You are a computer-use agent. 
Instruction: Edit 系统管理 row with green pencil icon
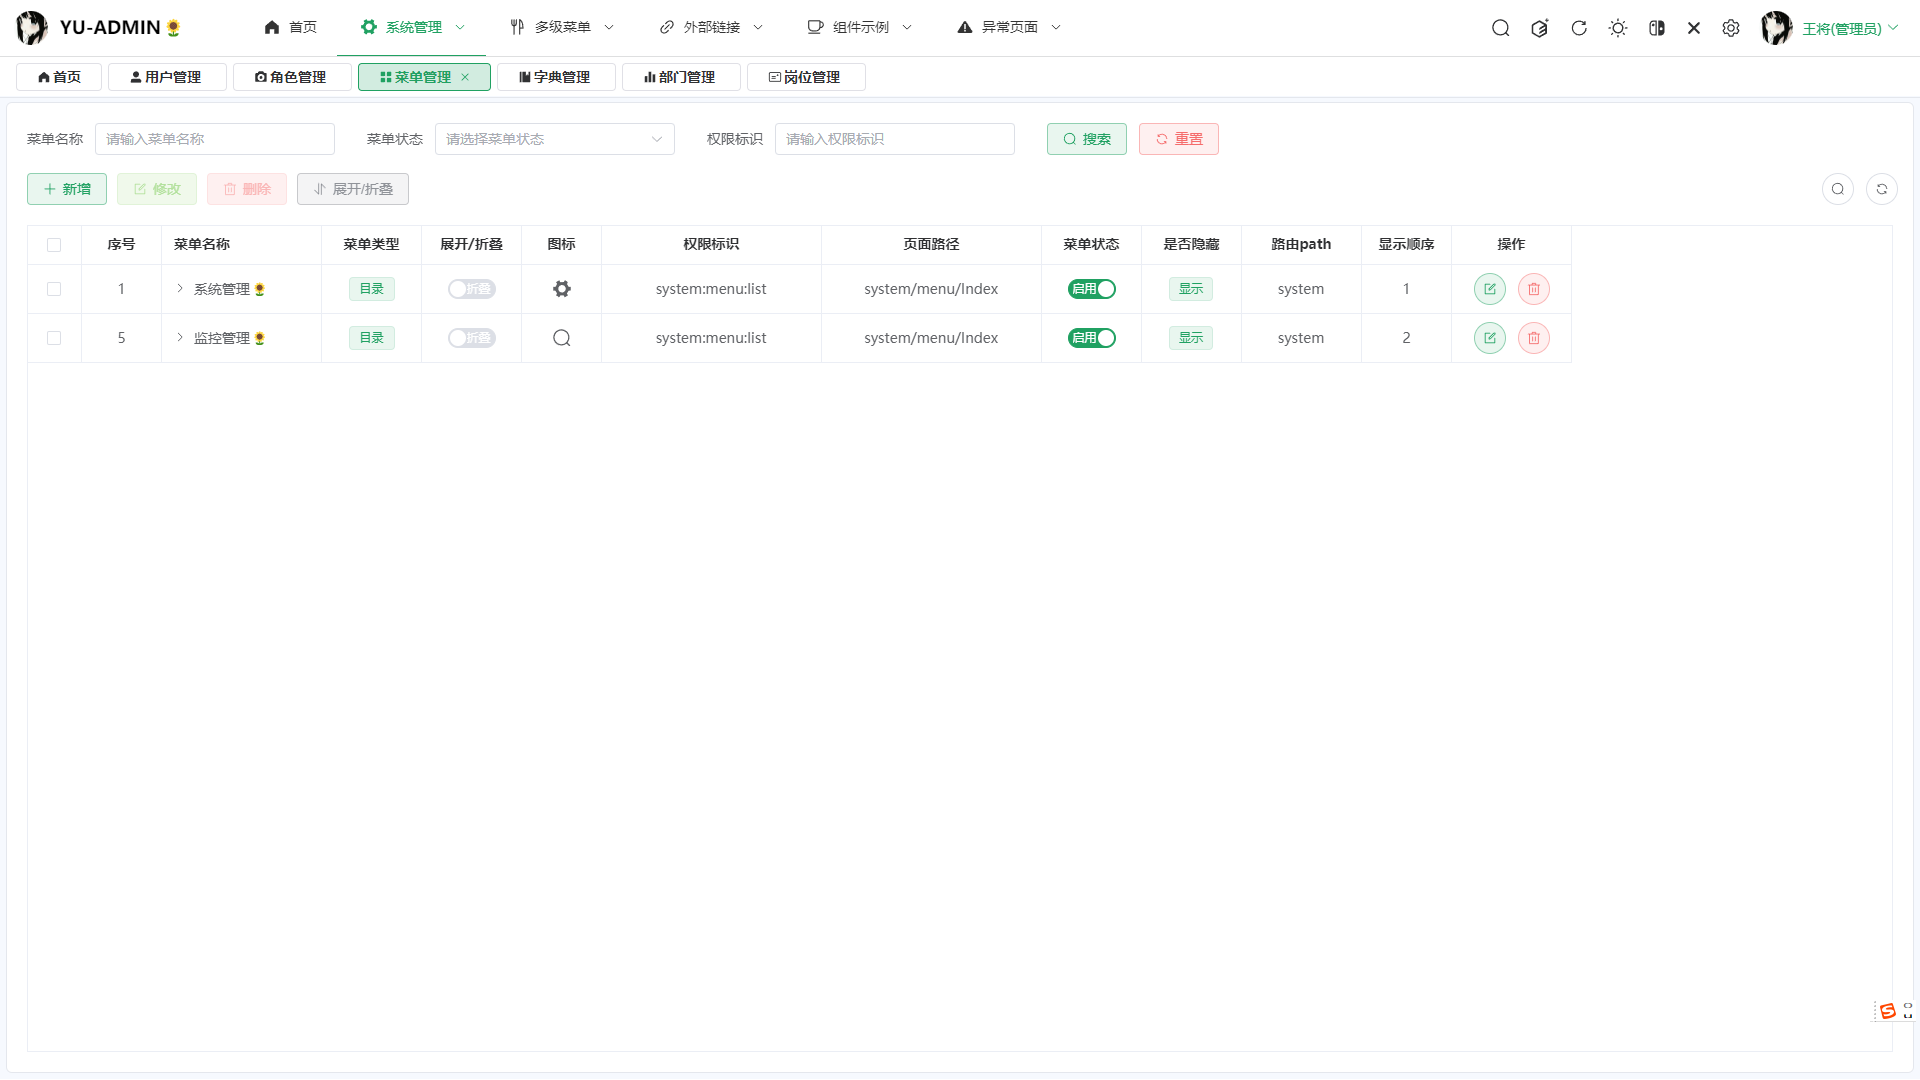coord(1489,288)
